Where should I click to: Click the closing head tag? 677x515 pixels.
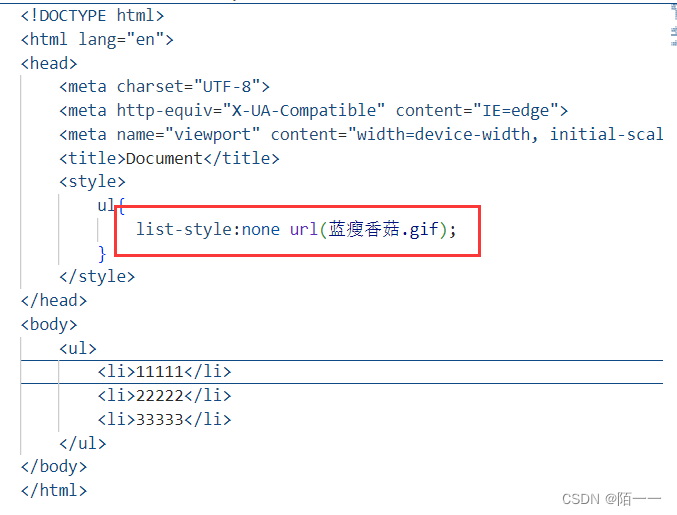[x=54, y=300]
